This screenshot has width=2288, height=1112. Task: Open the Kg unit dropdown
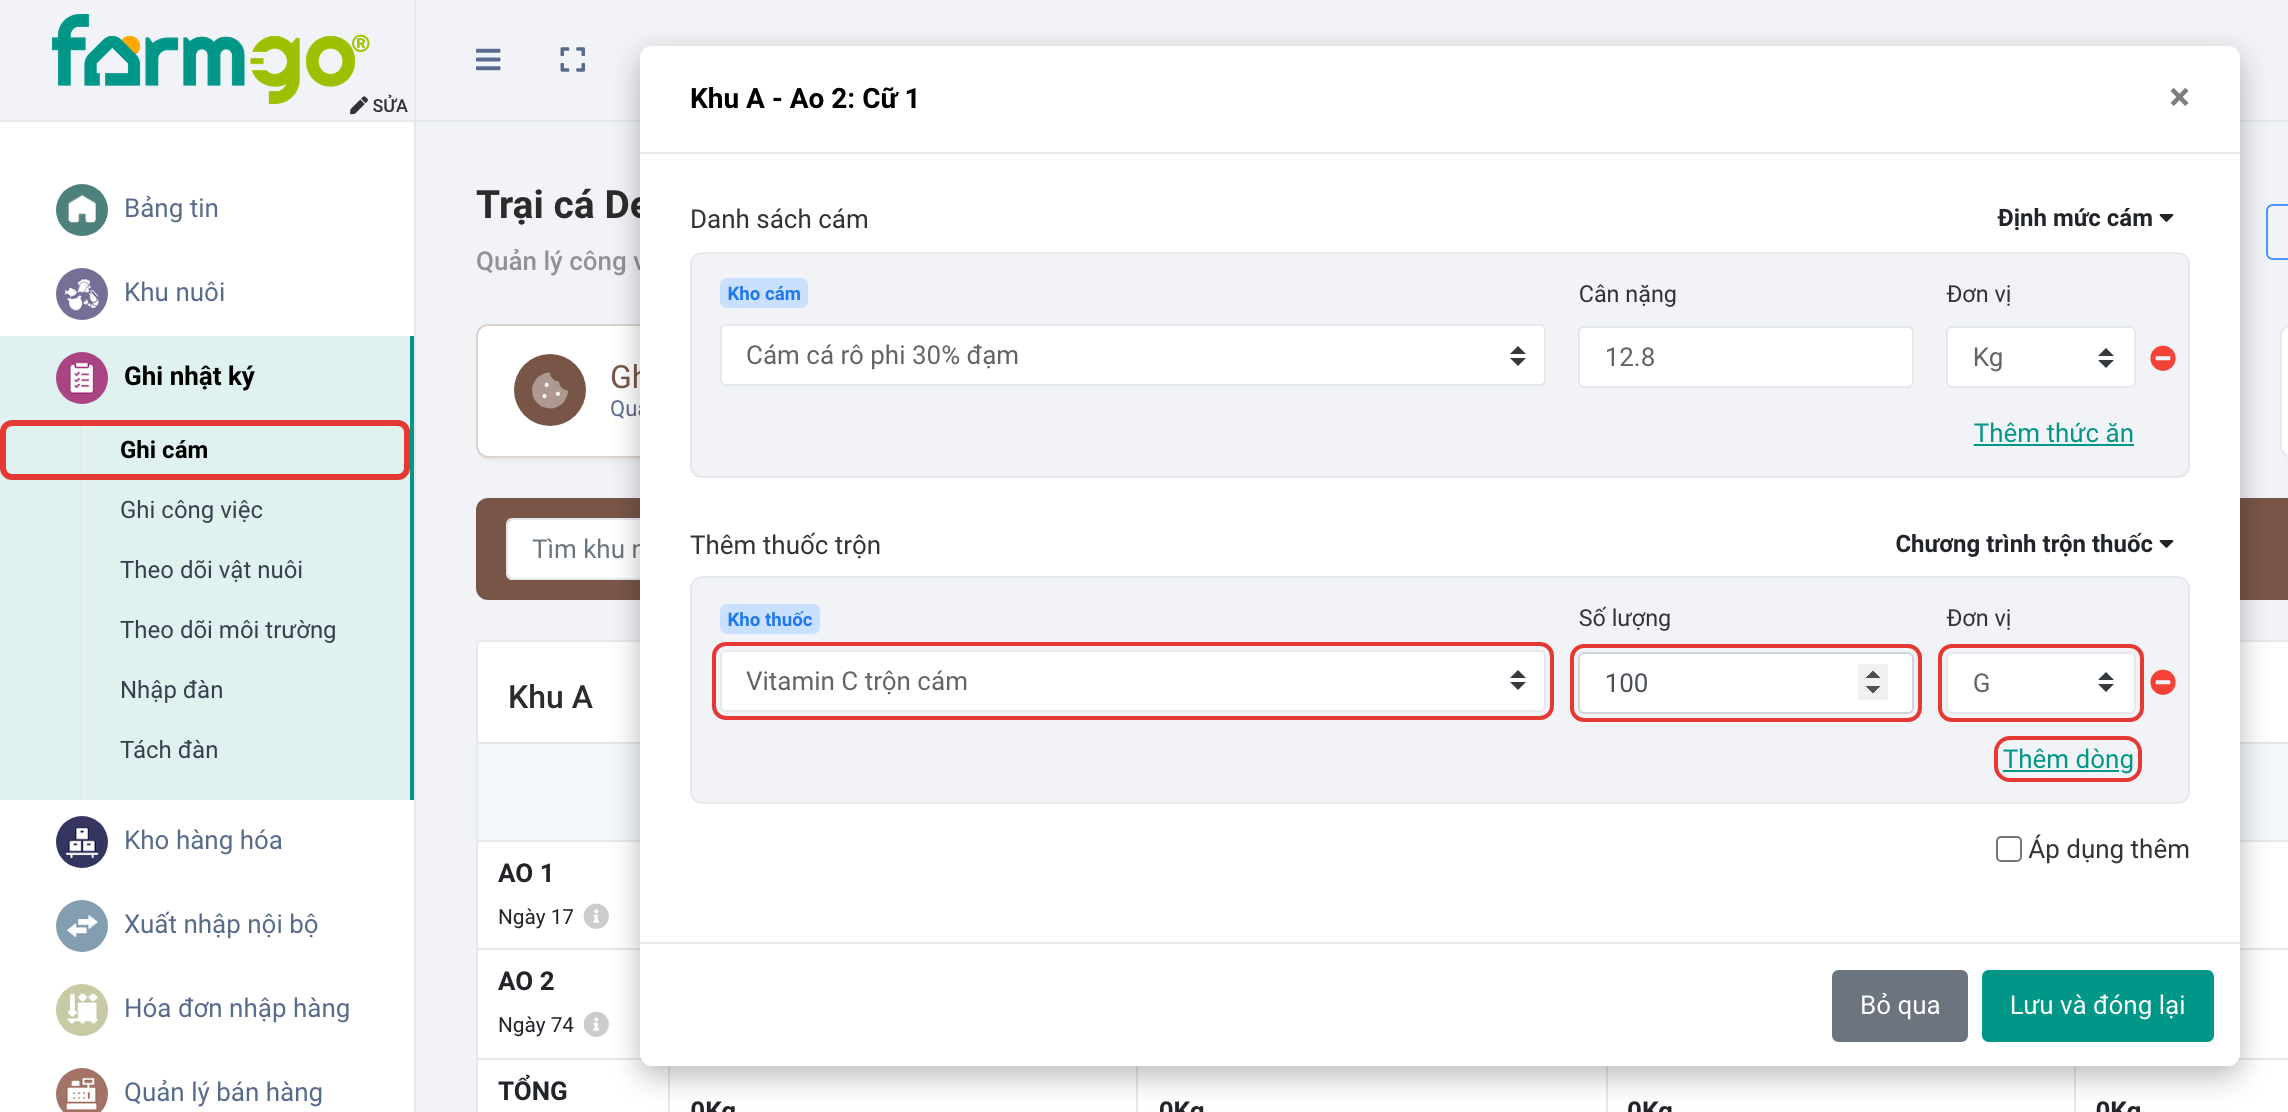coord(2040,357)
